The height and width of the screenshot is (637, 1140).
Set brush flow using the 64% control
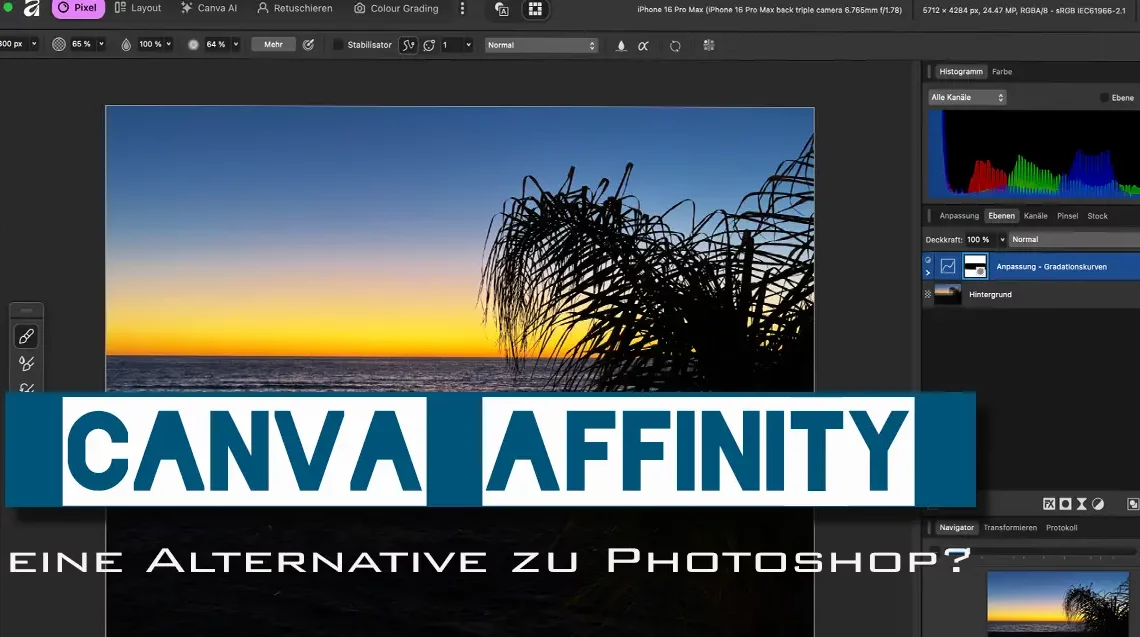[213, 45]
